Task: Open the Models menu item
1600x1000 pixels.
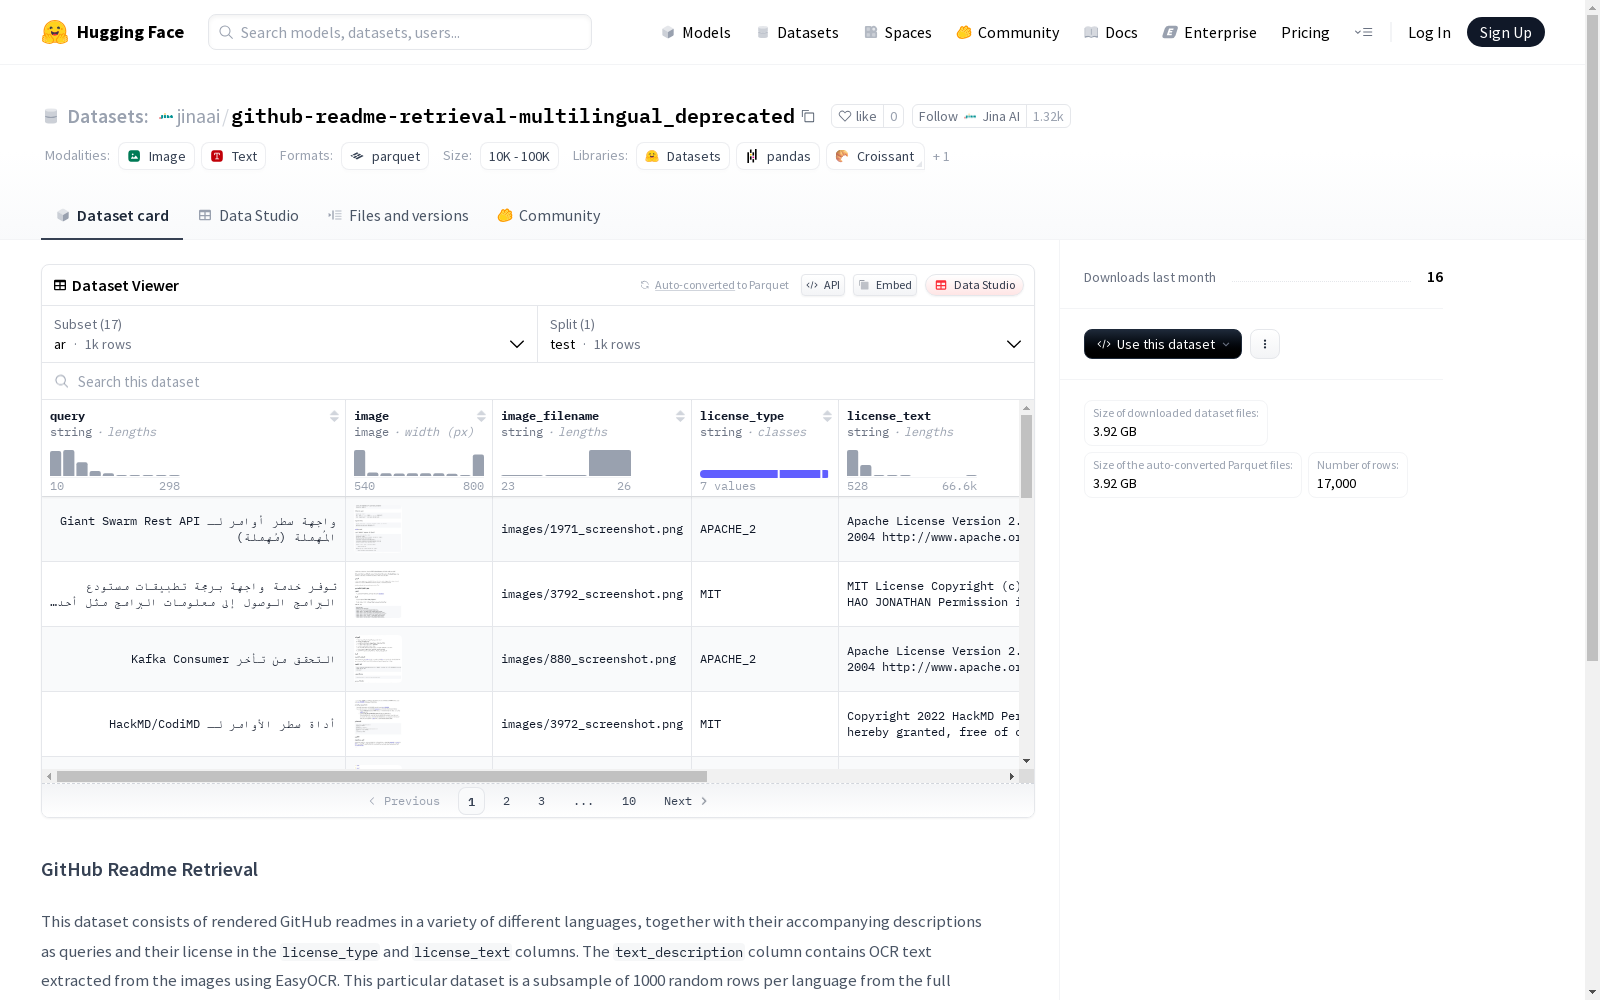Action: [696, 32]
